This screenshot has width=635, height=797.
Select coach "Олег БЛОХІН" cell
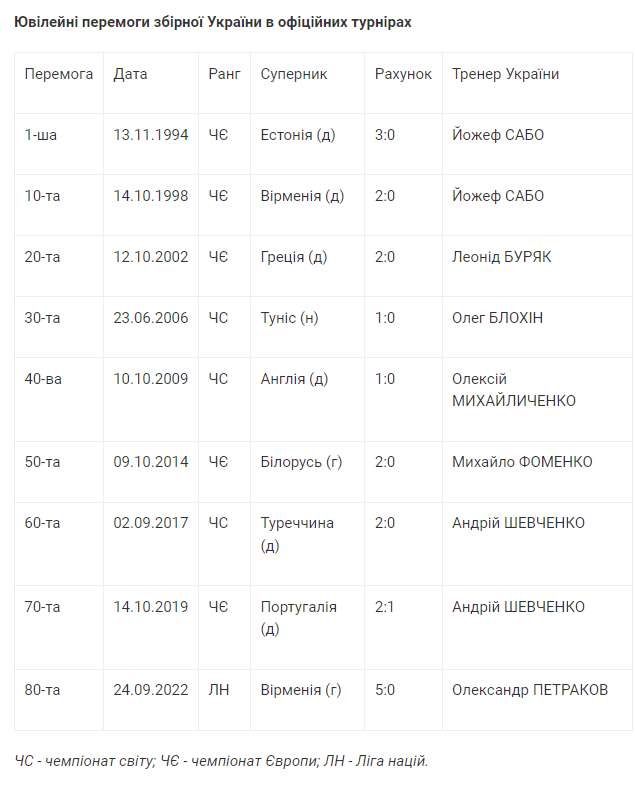coord(498,318)
